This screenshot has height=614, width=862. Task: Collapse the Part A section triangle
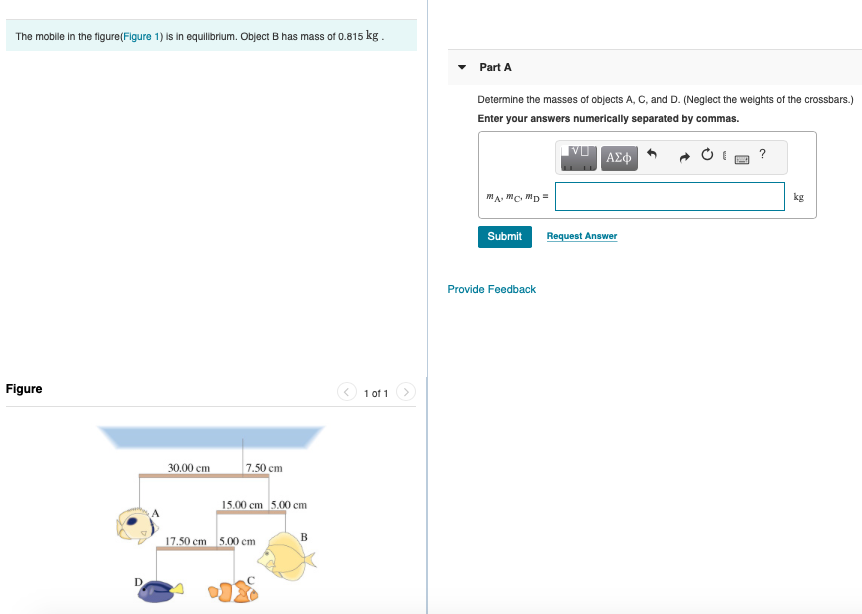point(462,67)
